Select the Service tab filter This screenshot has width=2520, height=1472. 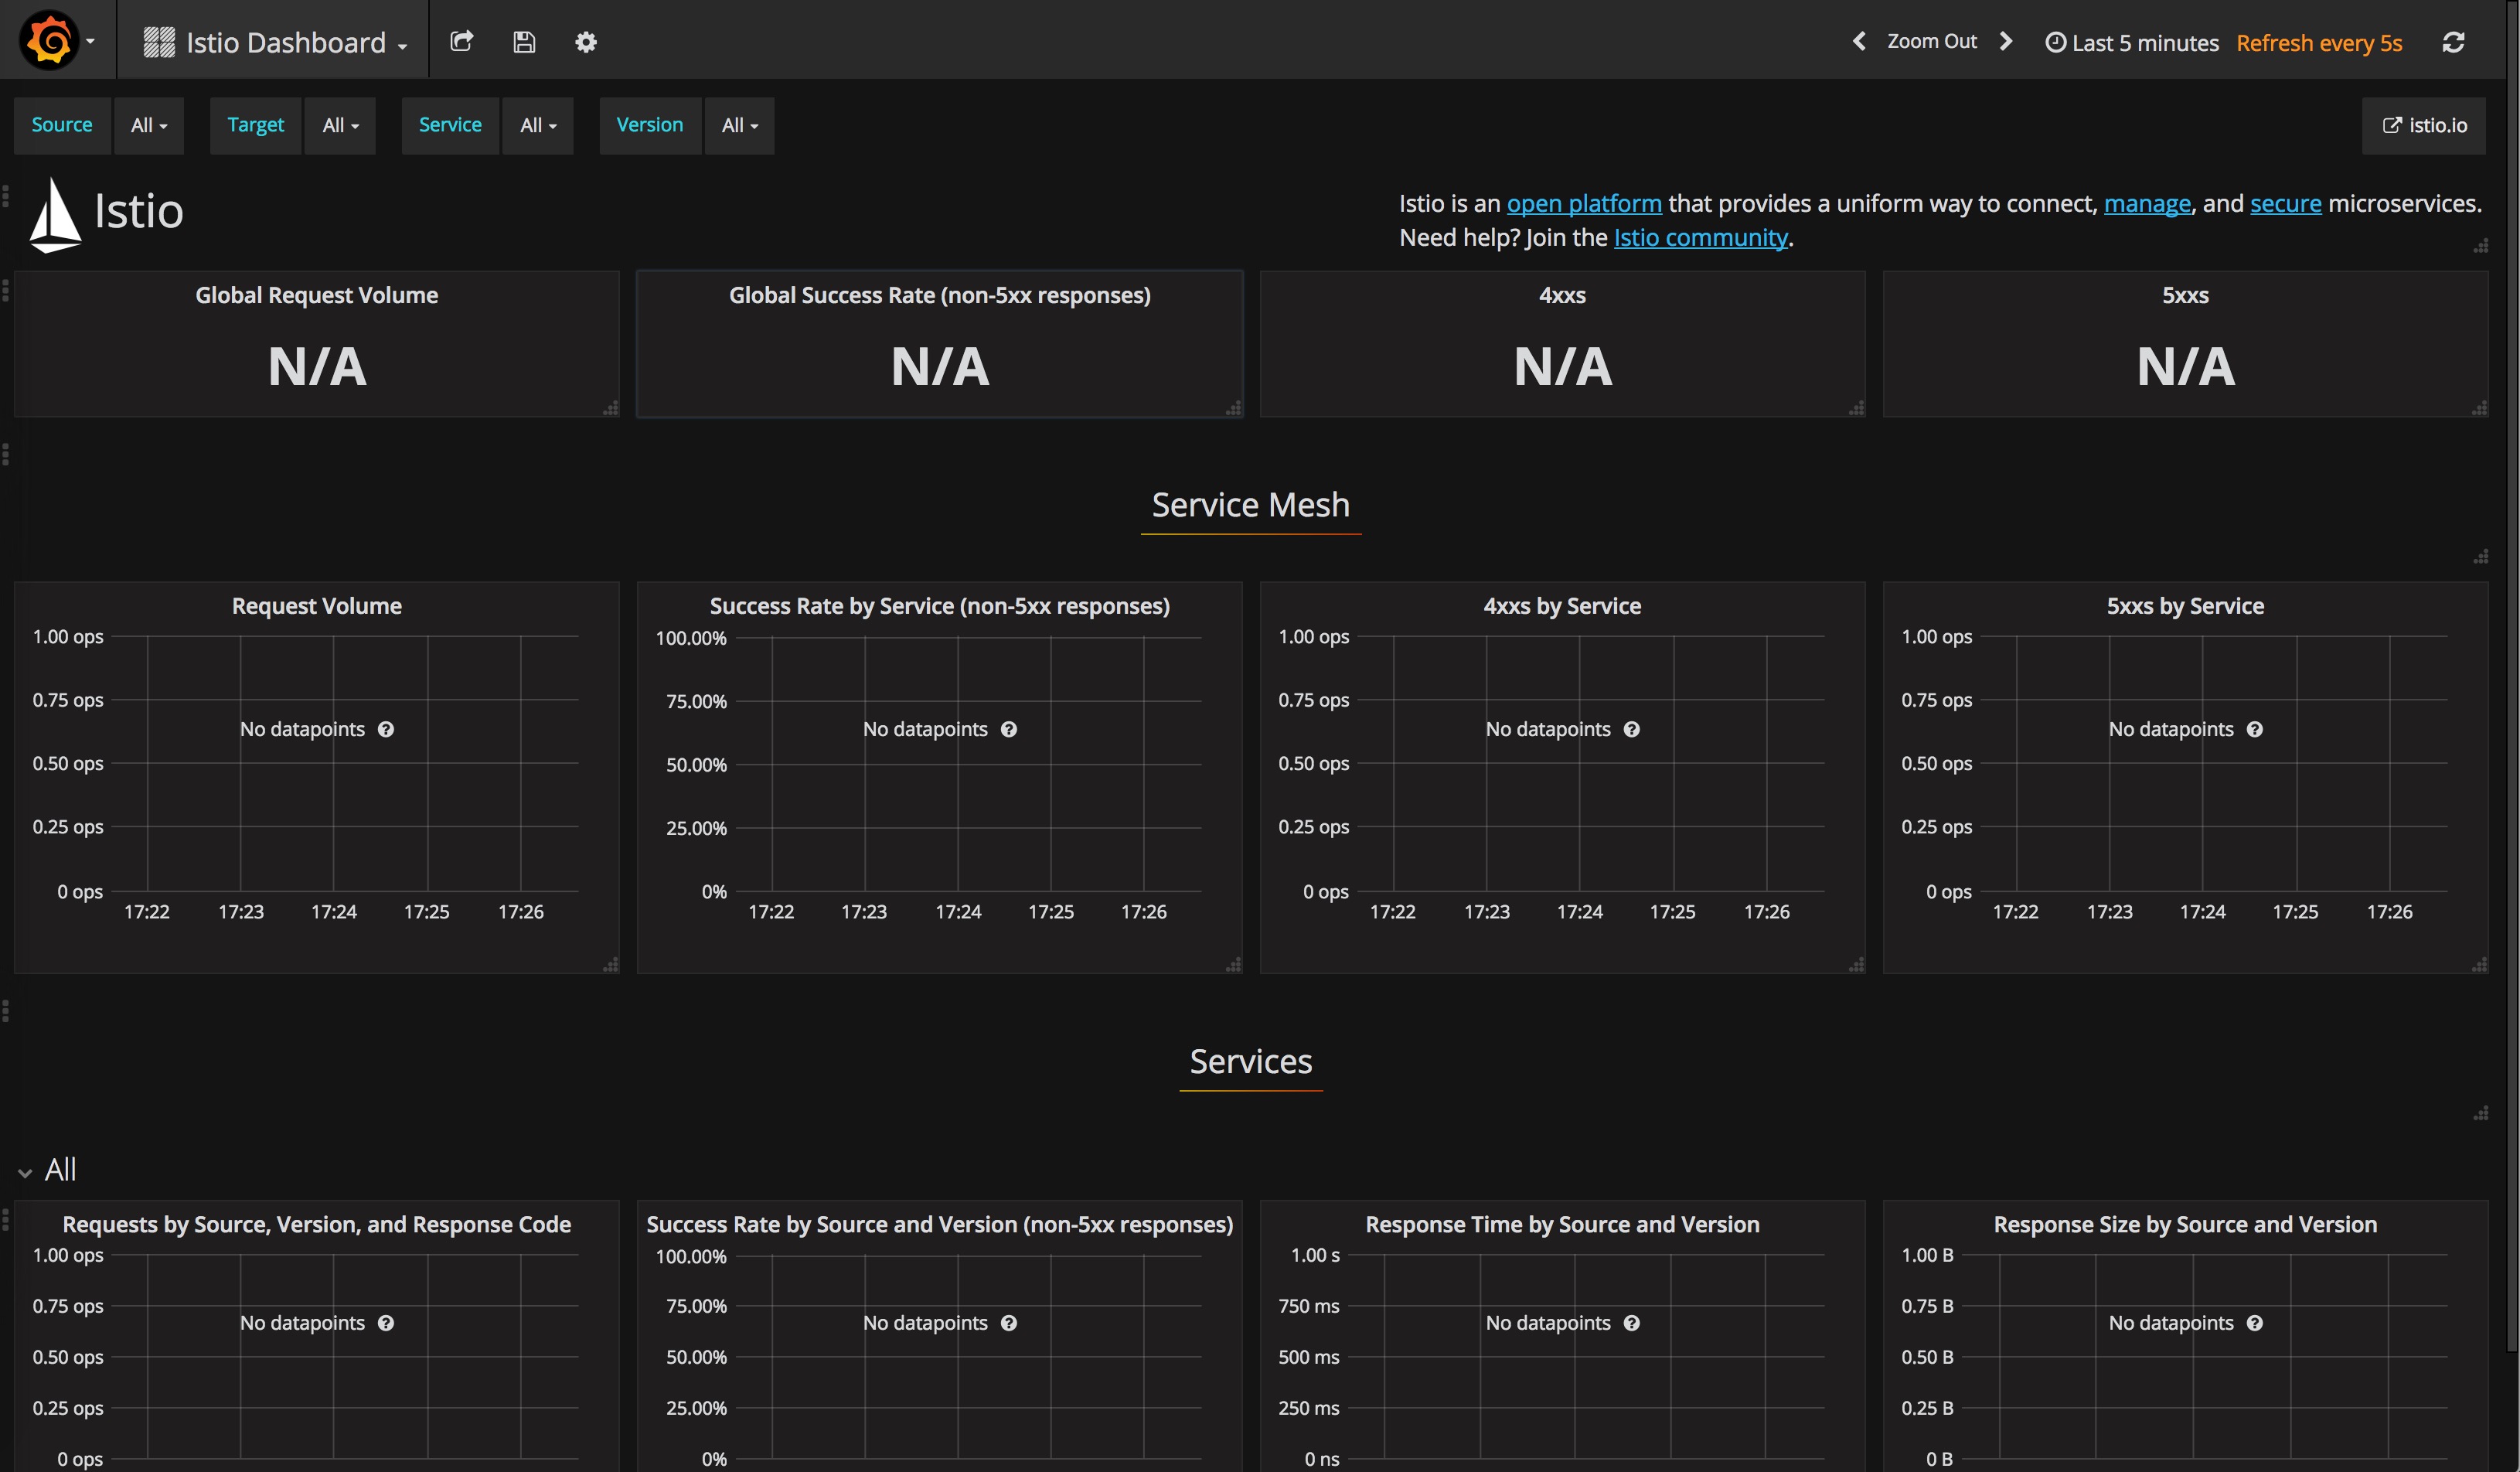point(450,124)
